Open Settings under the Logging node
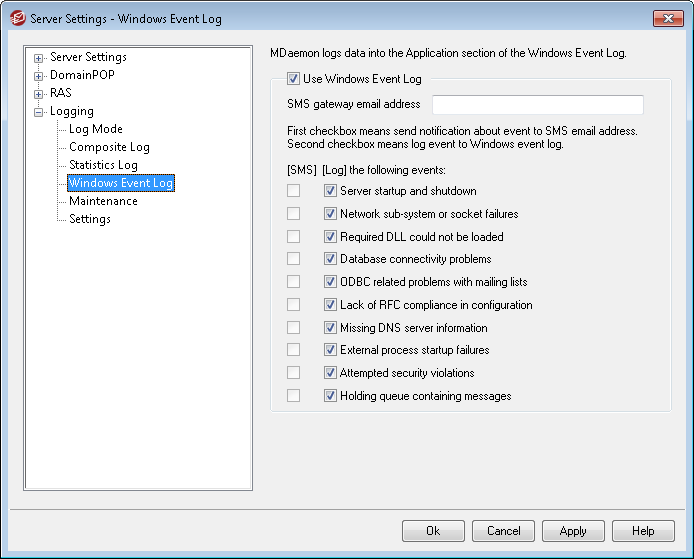The image size is (694, 559). [89, 219]
